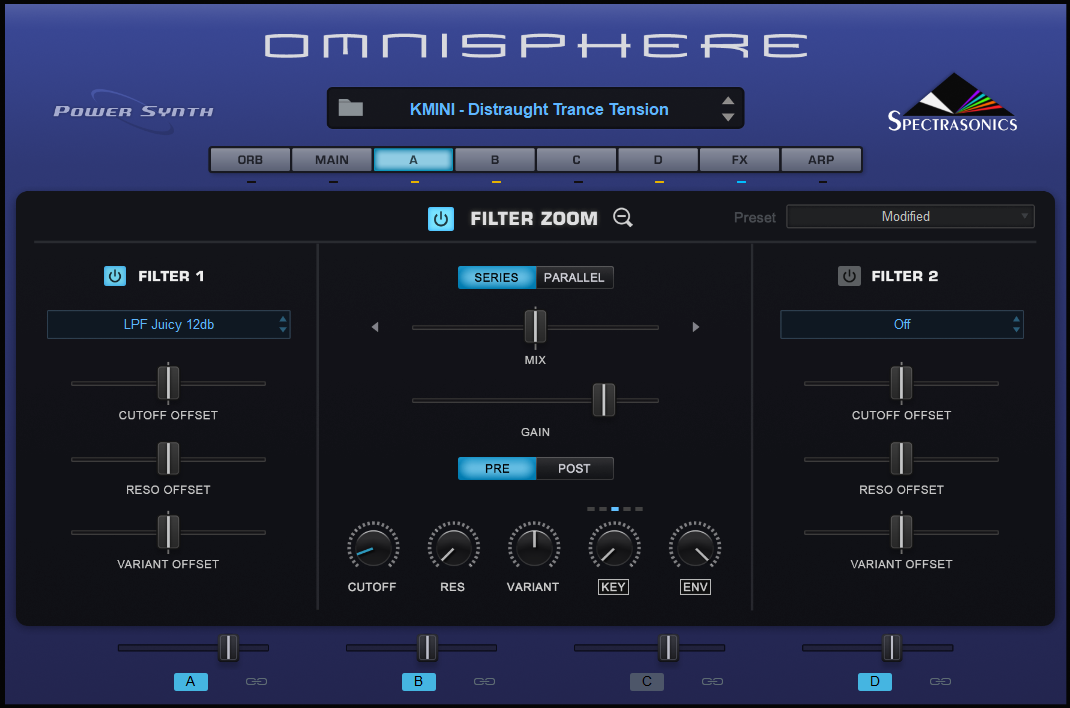
Task: Click layer D level slider at bottom
Action: [x=891, y=647]
